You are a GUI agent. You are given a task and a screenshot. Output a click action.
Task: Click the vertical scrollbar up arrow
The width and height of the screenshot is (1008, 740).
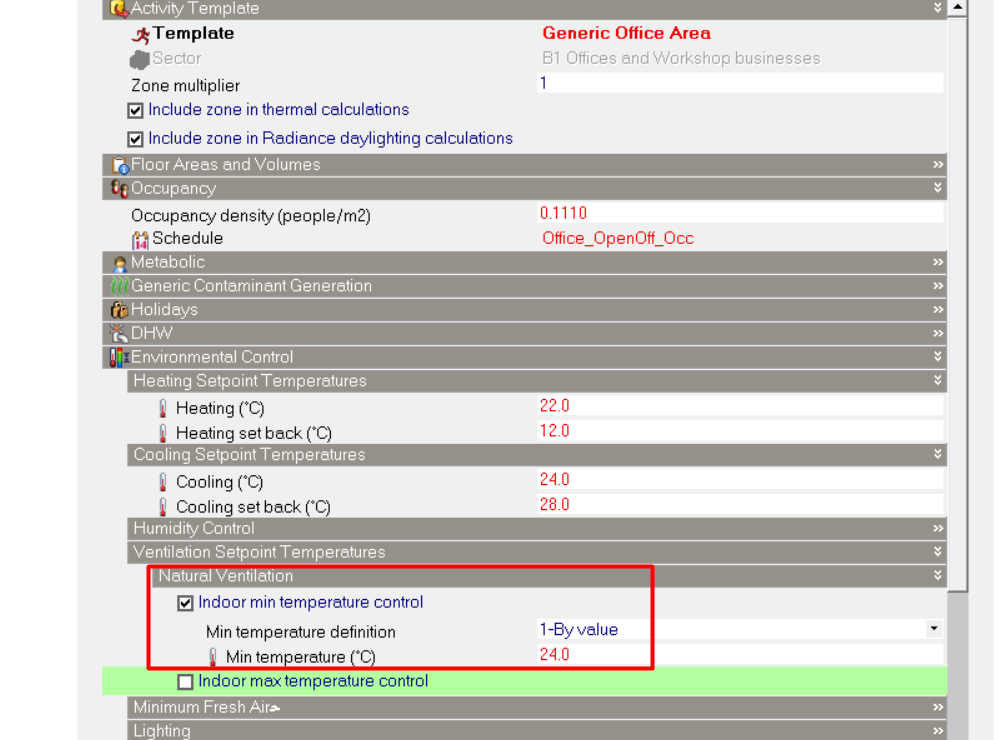coord(957,8)
